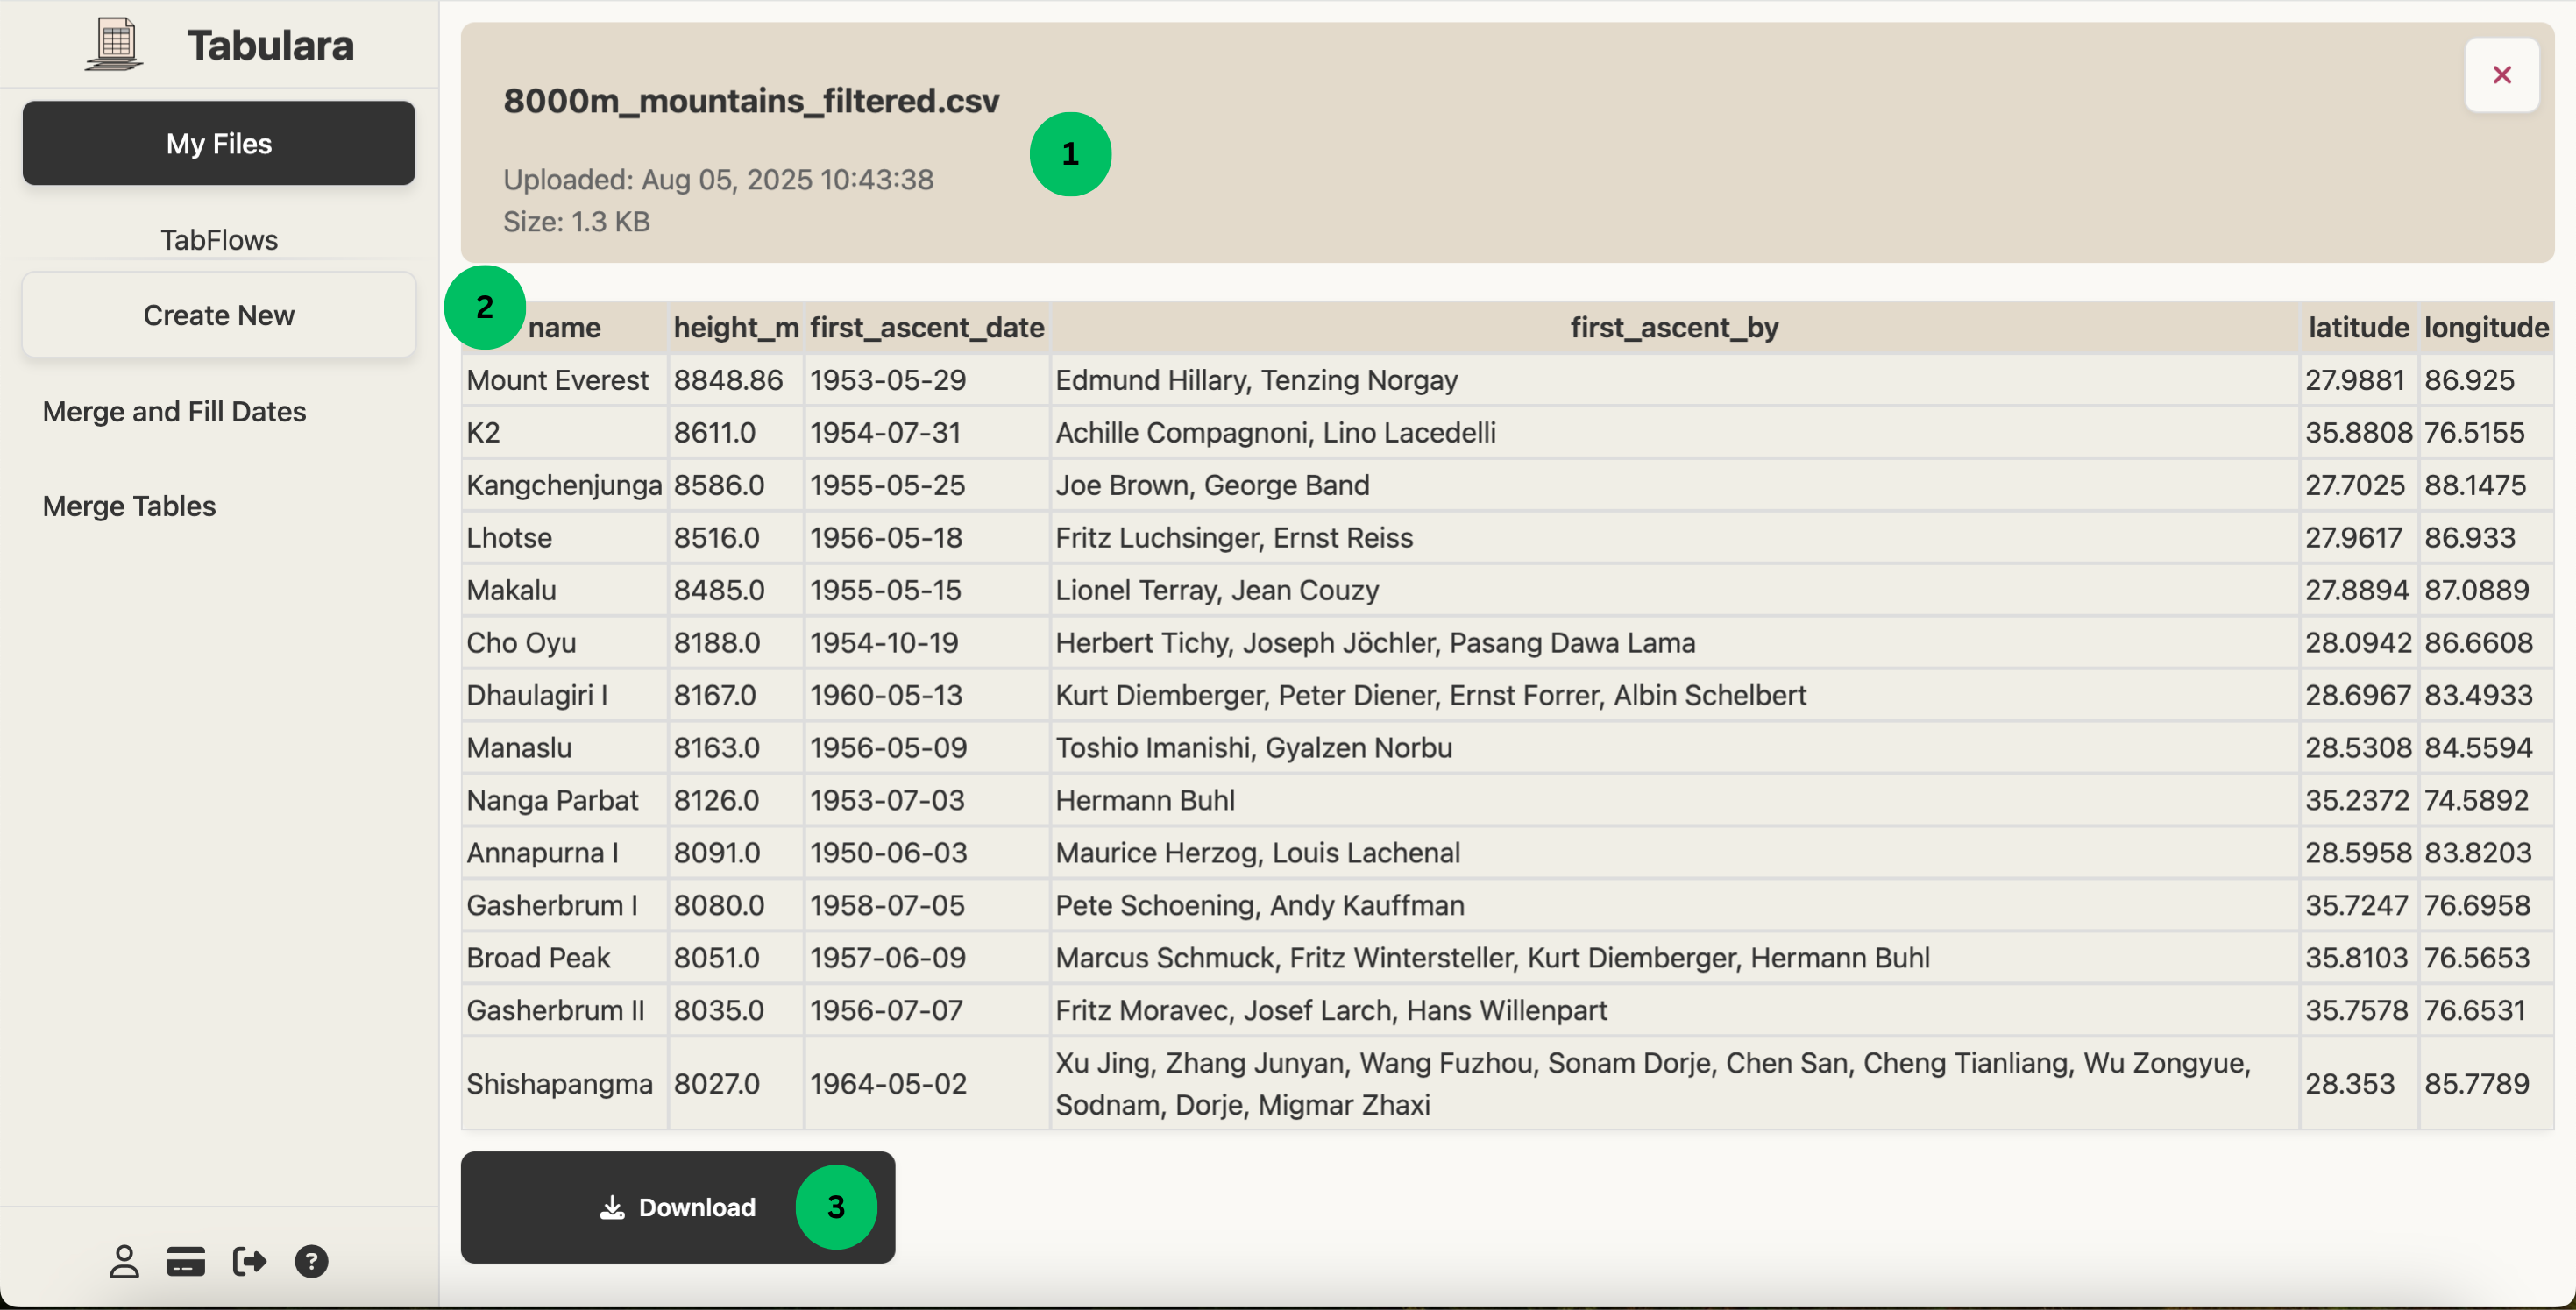Click green marker 1 near the file info
2576x1310 pixels.
point(1070,153)
